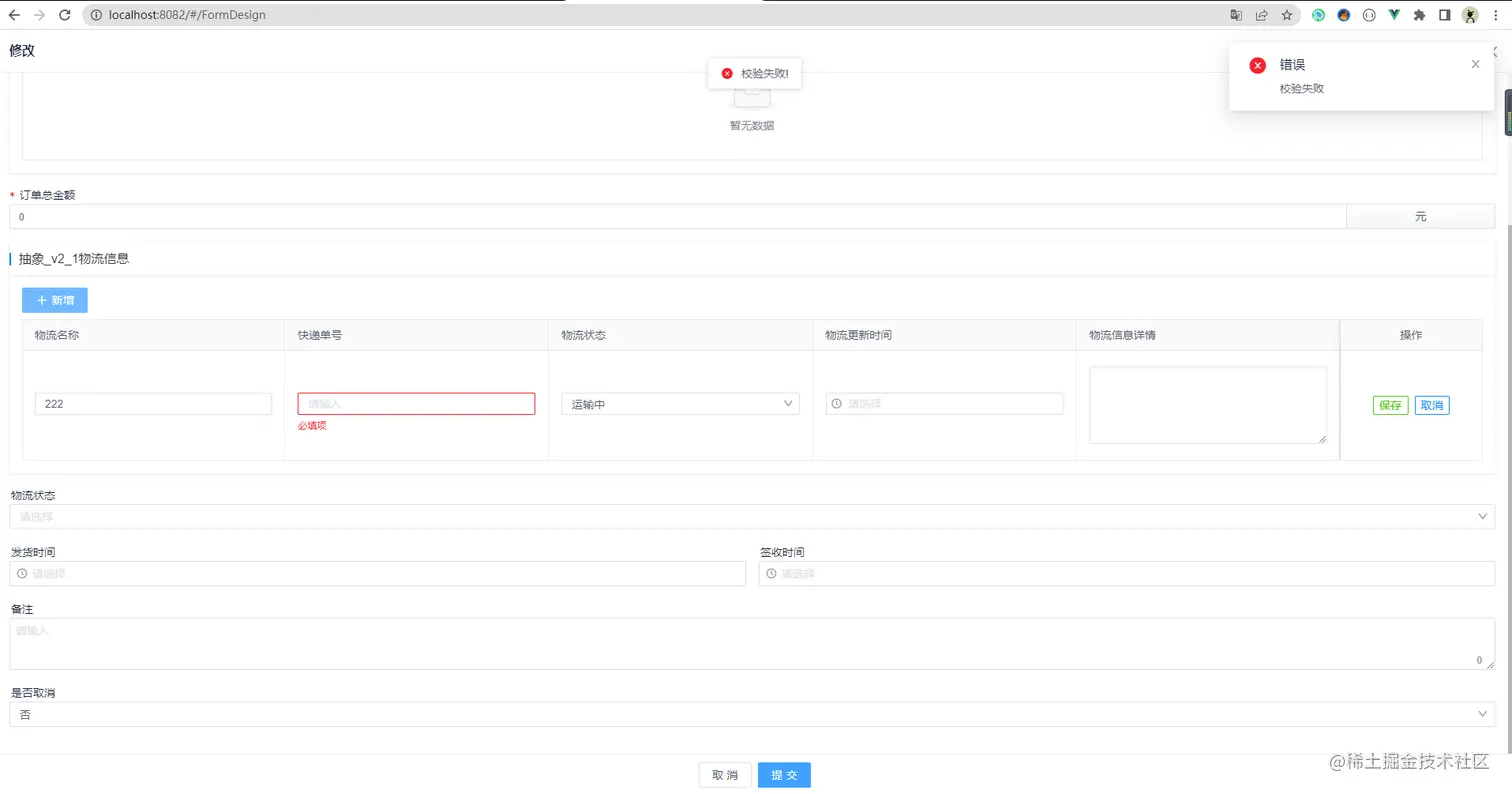
Task: Open the Vue devtools extension icon
Action: pos(1394,15)
